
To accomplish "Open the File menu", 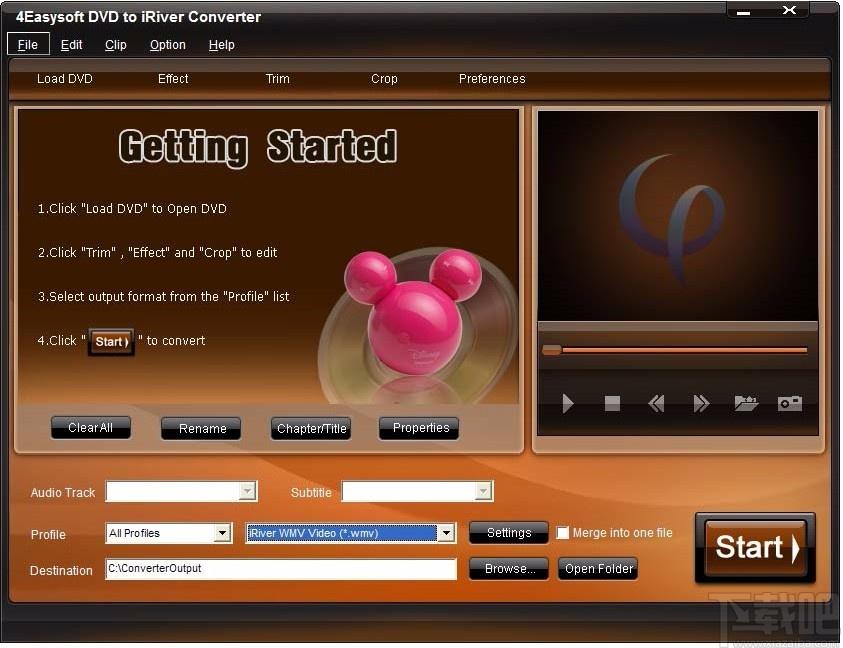I will 28,45.
